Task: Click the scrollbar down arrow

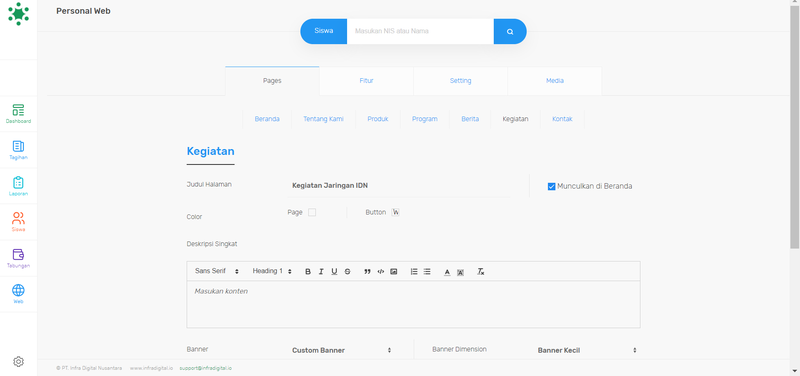Action: click(x=795, y=371)
